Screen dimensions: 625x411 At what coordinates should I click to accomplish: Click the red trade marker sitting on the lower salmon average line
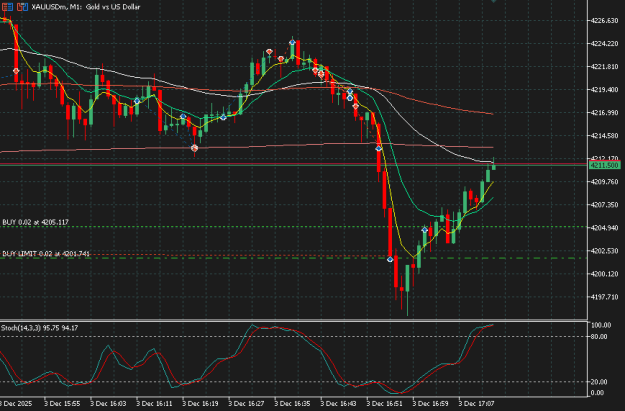194,148
